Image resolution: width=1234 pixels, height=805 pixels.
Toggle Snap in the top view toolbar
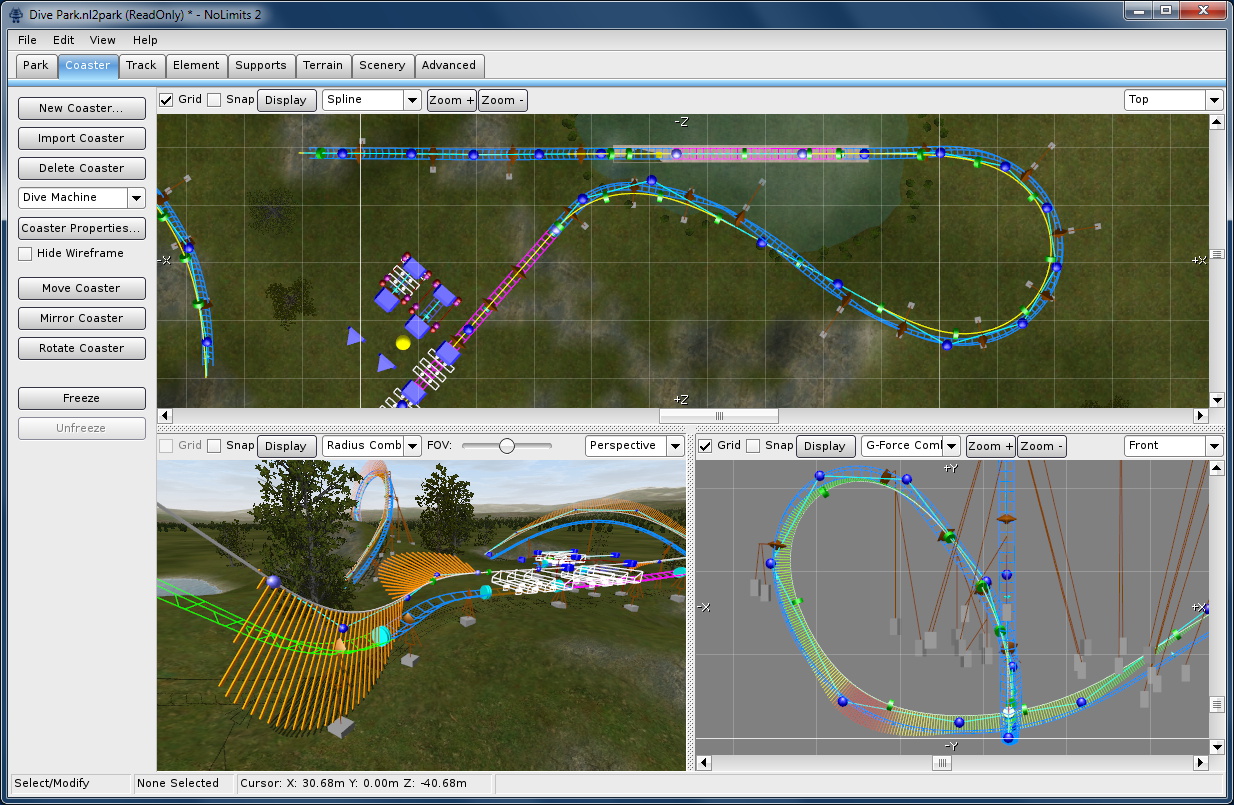pos(214,100)
